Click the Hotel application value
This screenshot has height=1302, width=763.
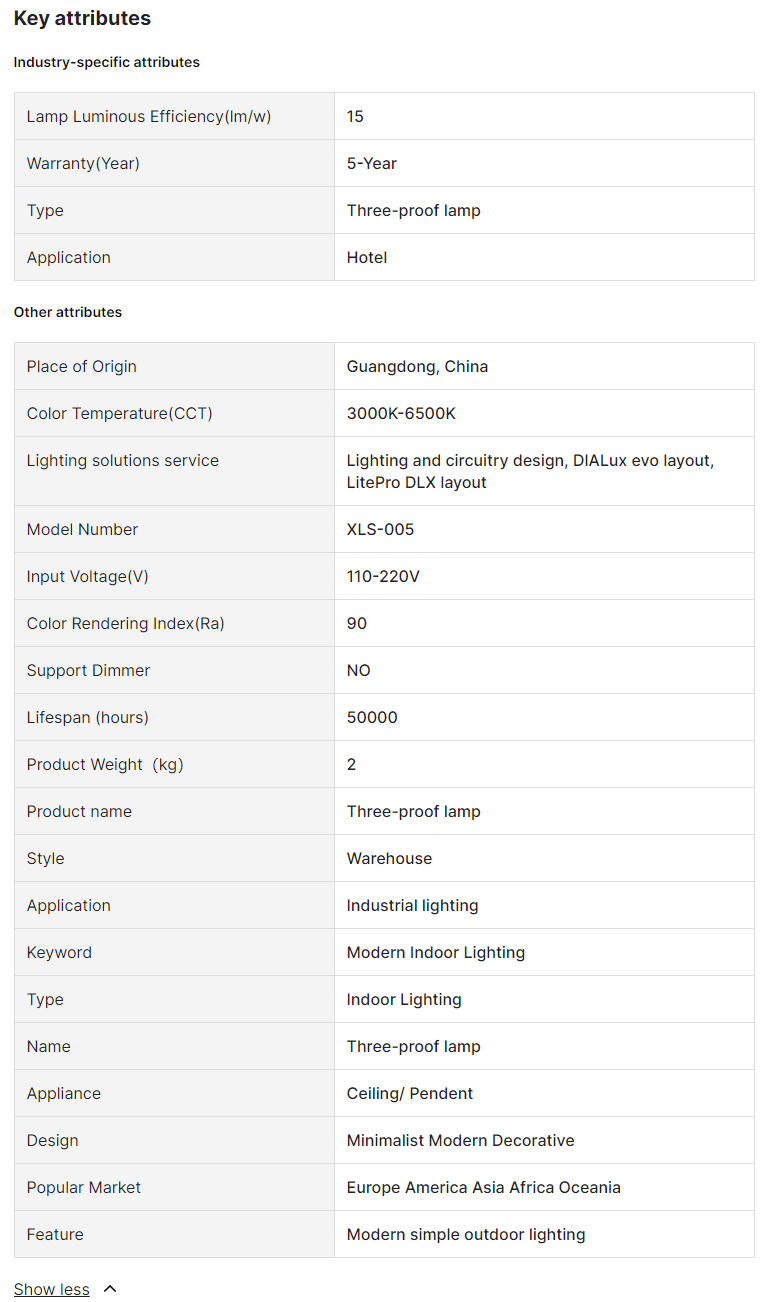pos(367,257)
